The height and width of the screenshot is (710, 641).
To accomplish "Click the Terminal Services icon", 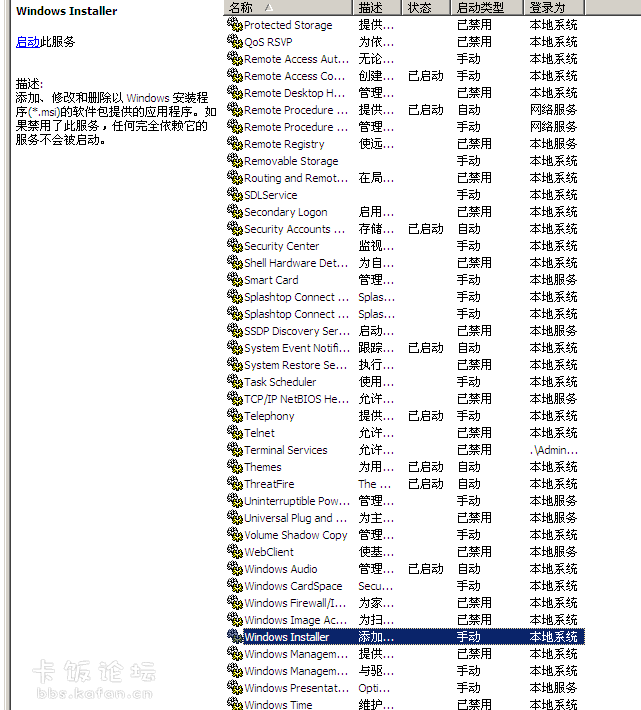I will [234, 450].
